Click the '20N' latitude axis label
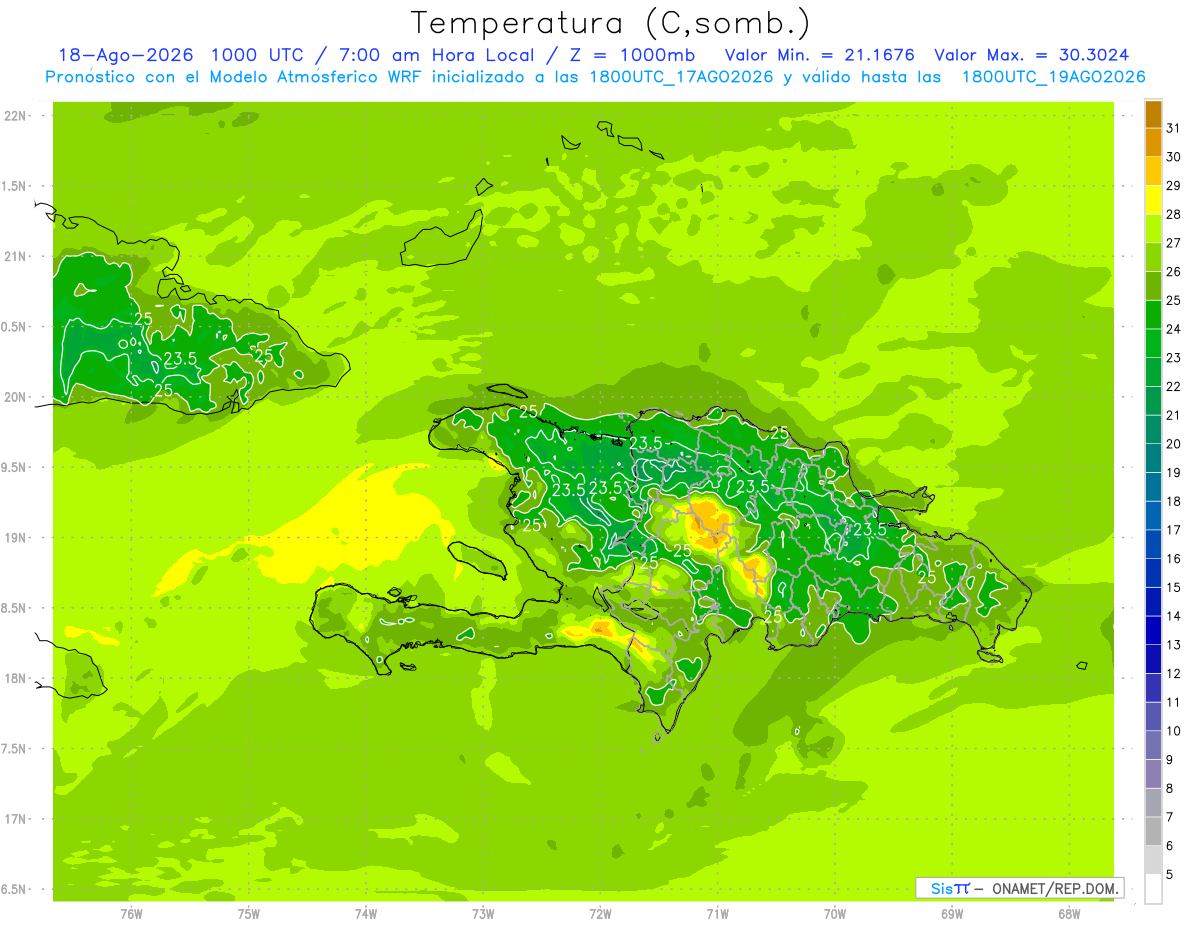Screen dimensions: 1200x927 pos(16,397)
